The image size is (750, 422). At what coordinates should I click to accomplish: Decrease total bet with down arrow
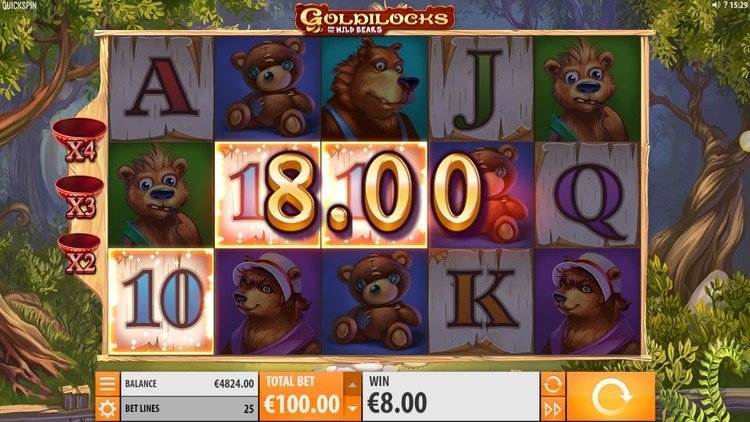[x=352, y=409]
